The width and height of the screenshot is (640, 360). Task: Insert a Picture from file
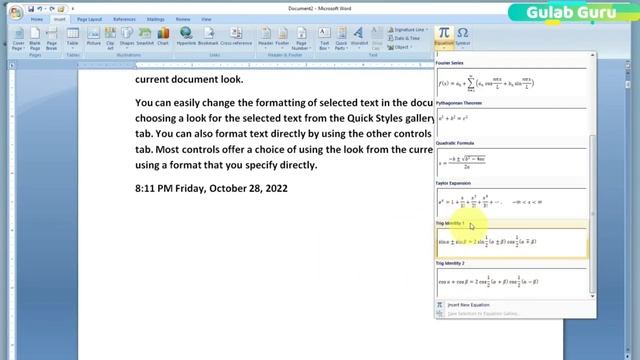[x=93, y=37]
